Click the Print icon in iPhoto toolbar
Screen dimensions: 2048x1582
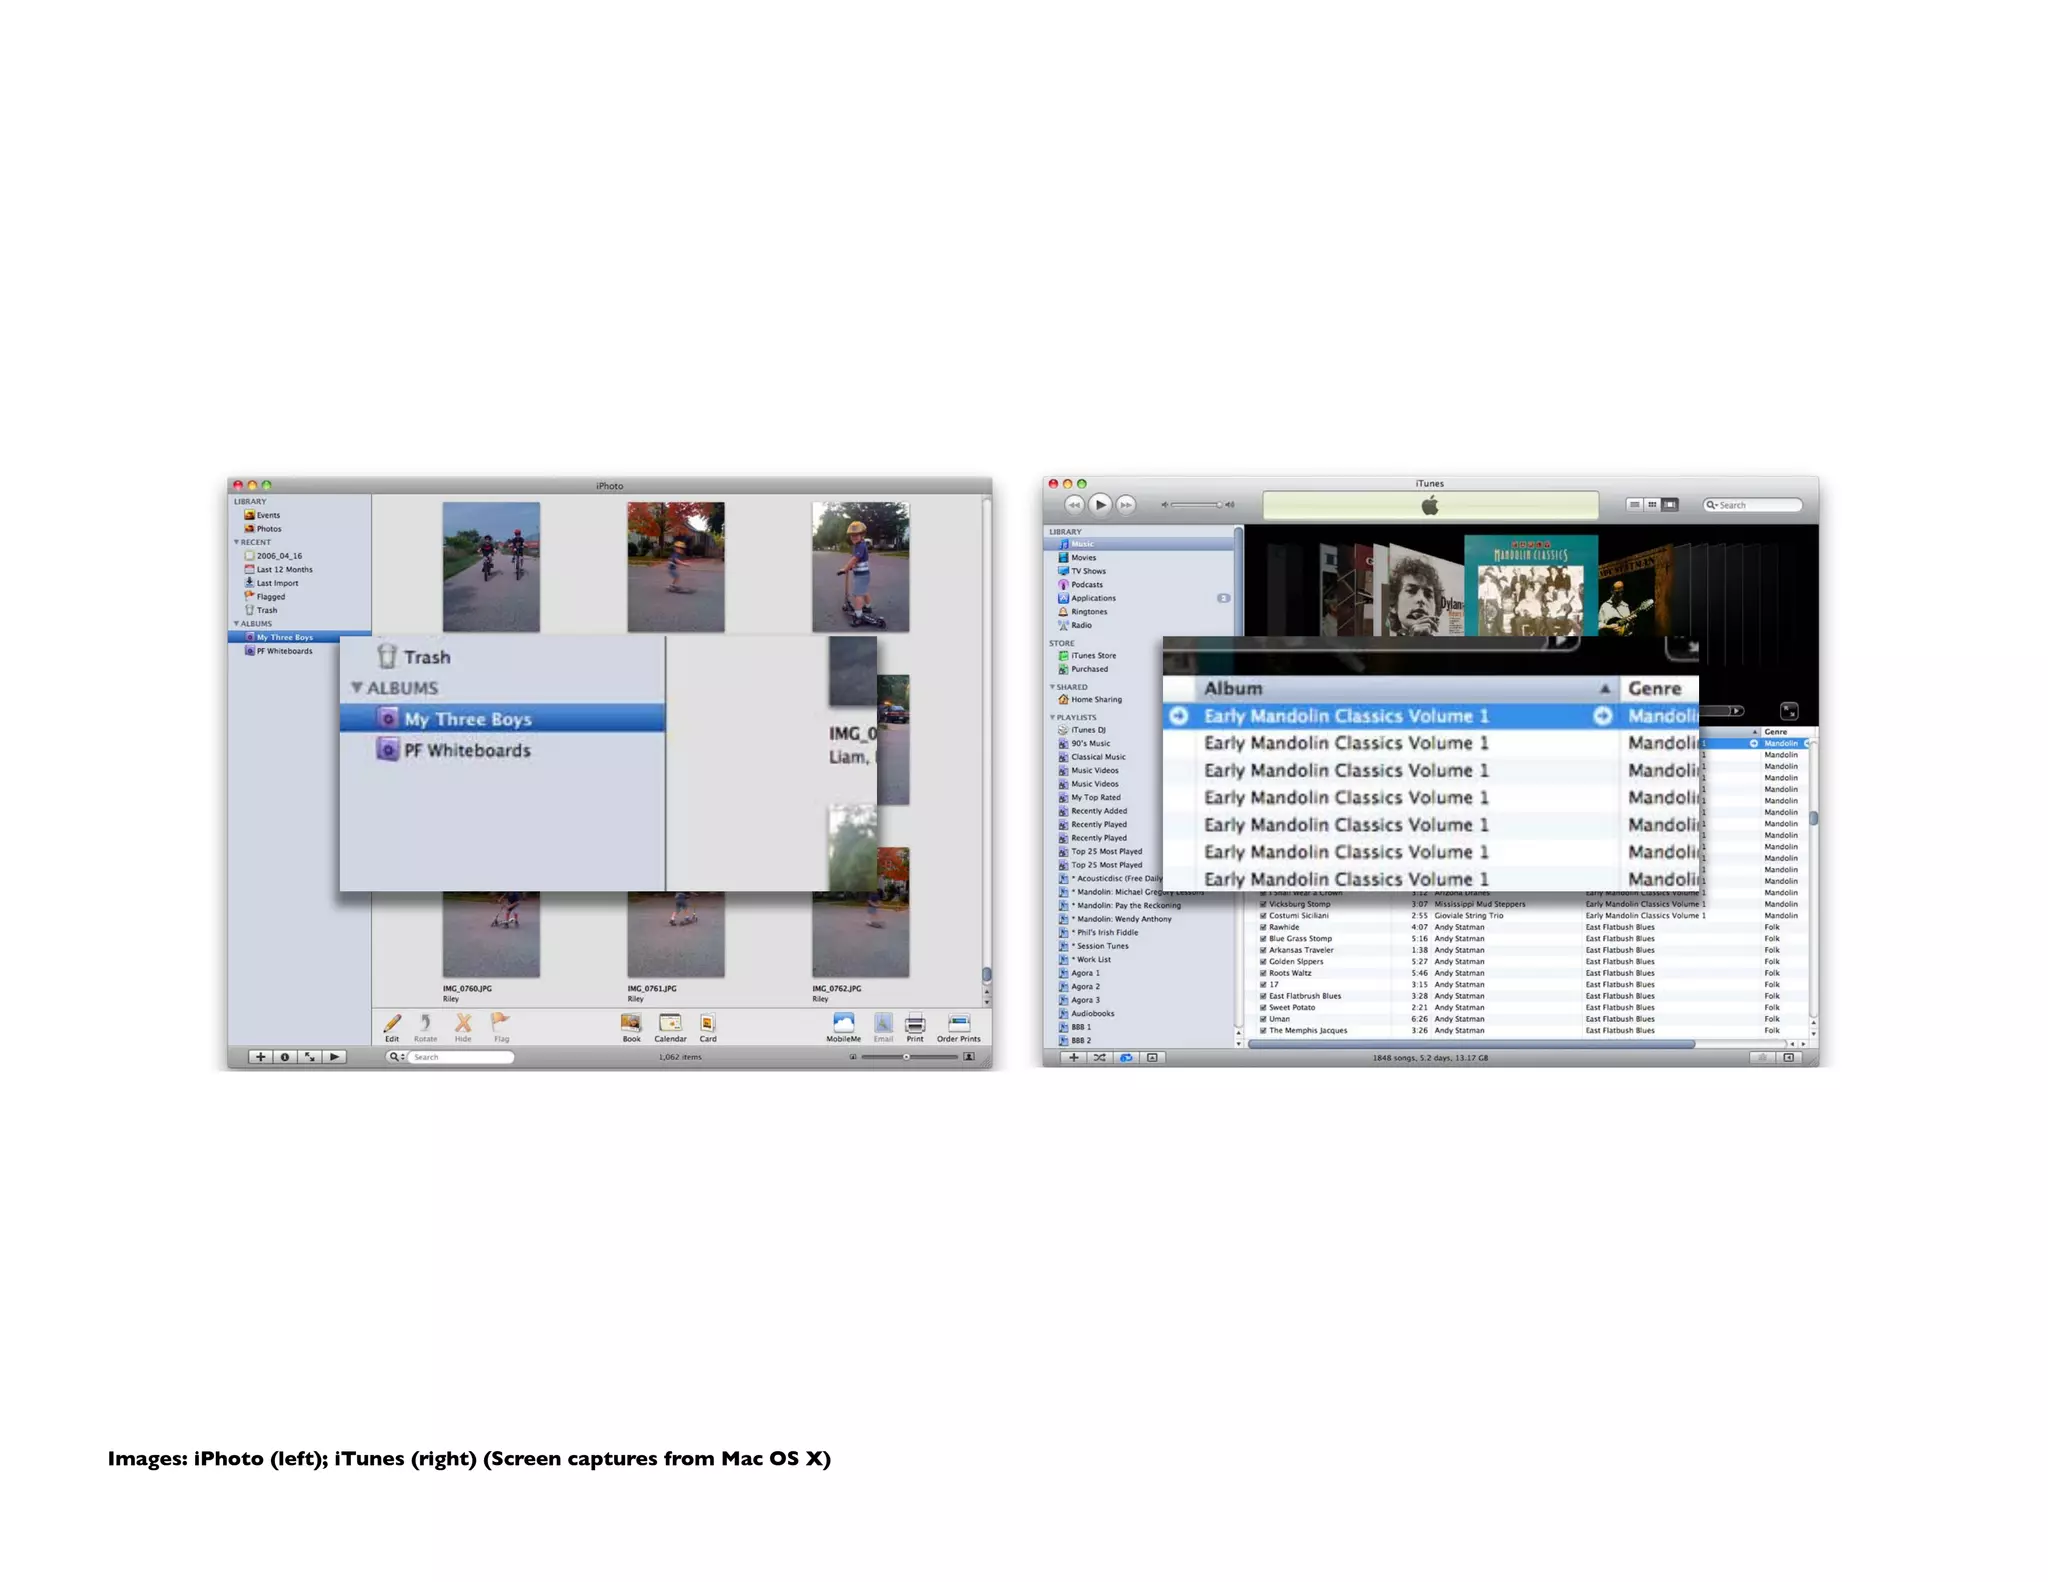coord(915,1022)
